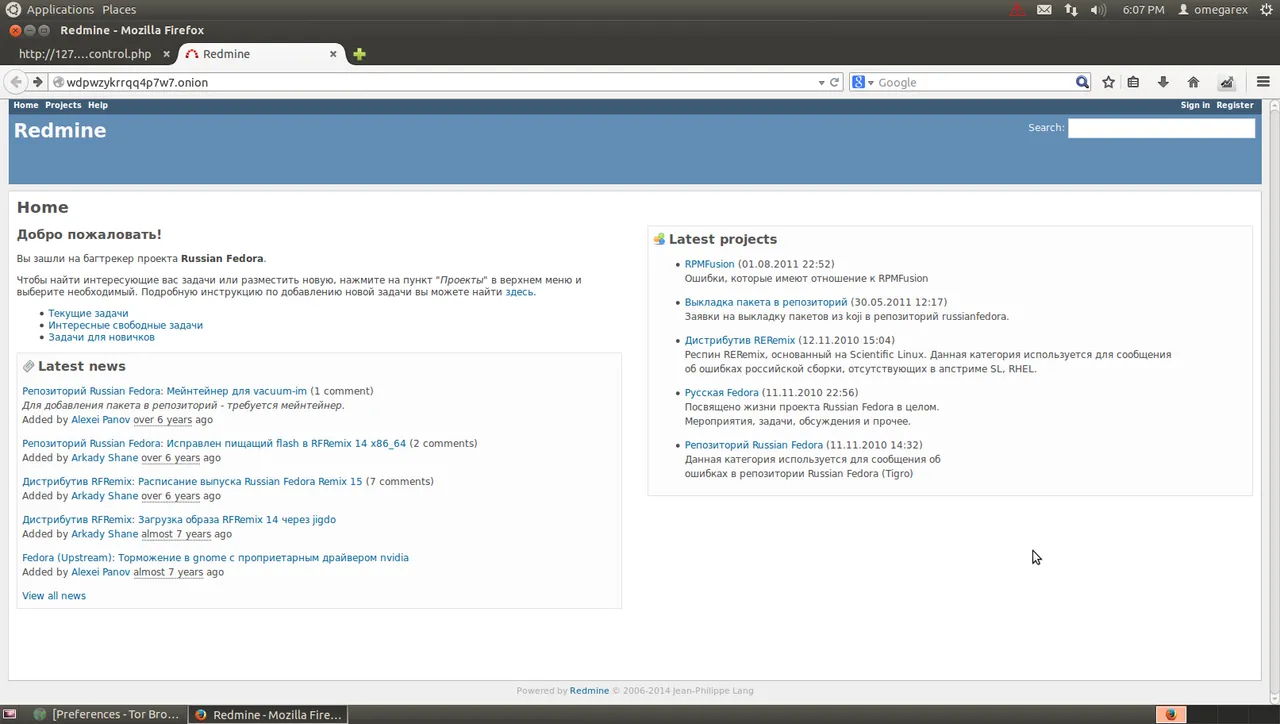Bookmark this page with the star icon
Viewport: 1280px width, 724px height.
pyautogui.click(x=1108, y=82)
